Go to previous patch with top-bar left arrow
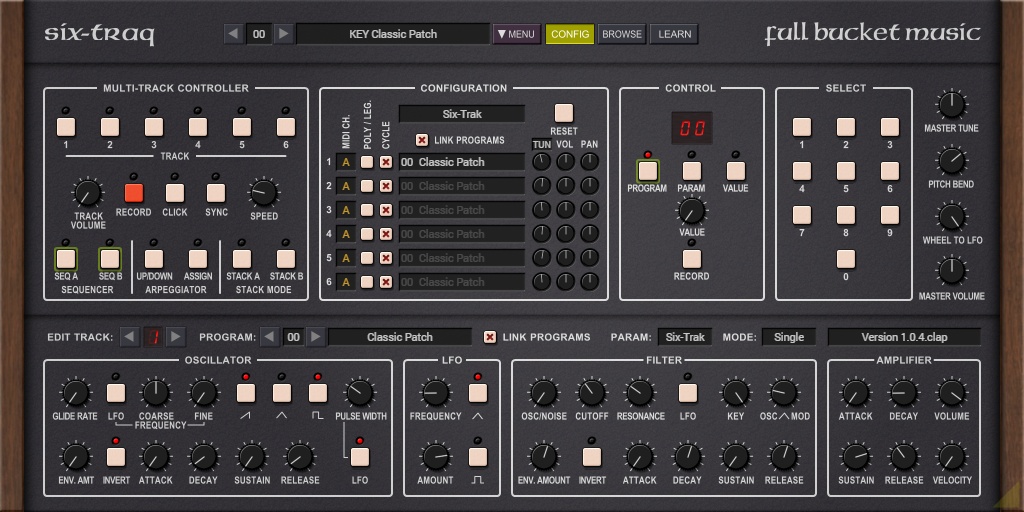The height and width of the screenshot is (512, 1024). 234,34
